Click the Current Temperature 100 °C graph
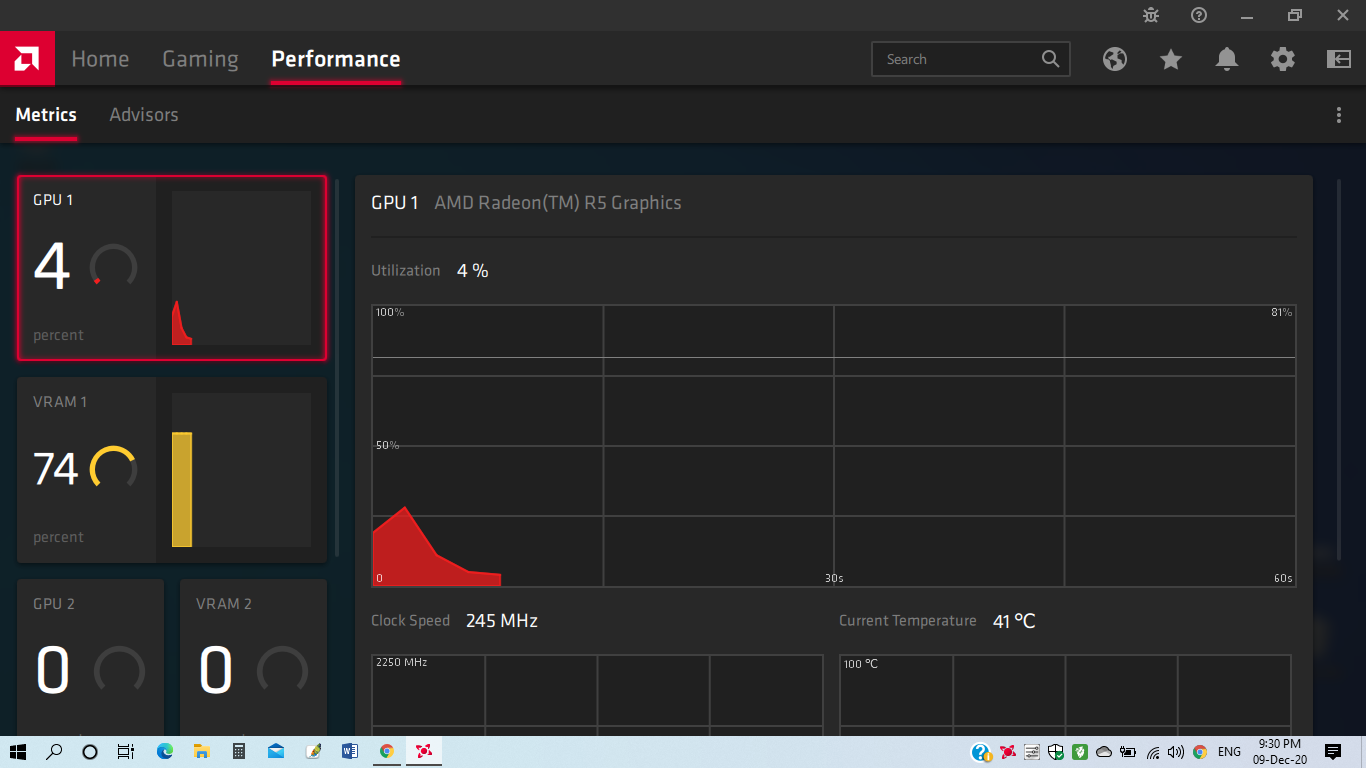 pos(1065,695)
